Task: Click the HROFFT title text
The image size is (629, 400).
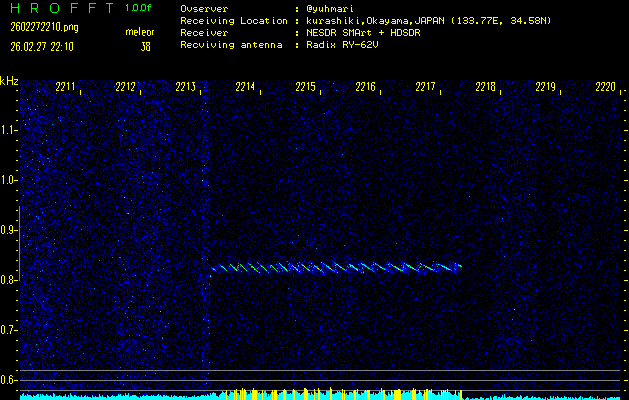Action: (x=64, y=8)
